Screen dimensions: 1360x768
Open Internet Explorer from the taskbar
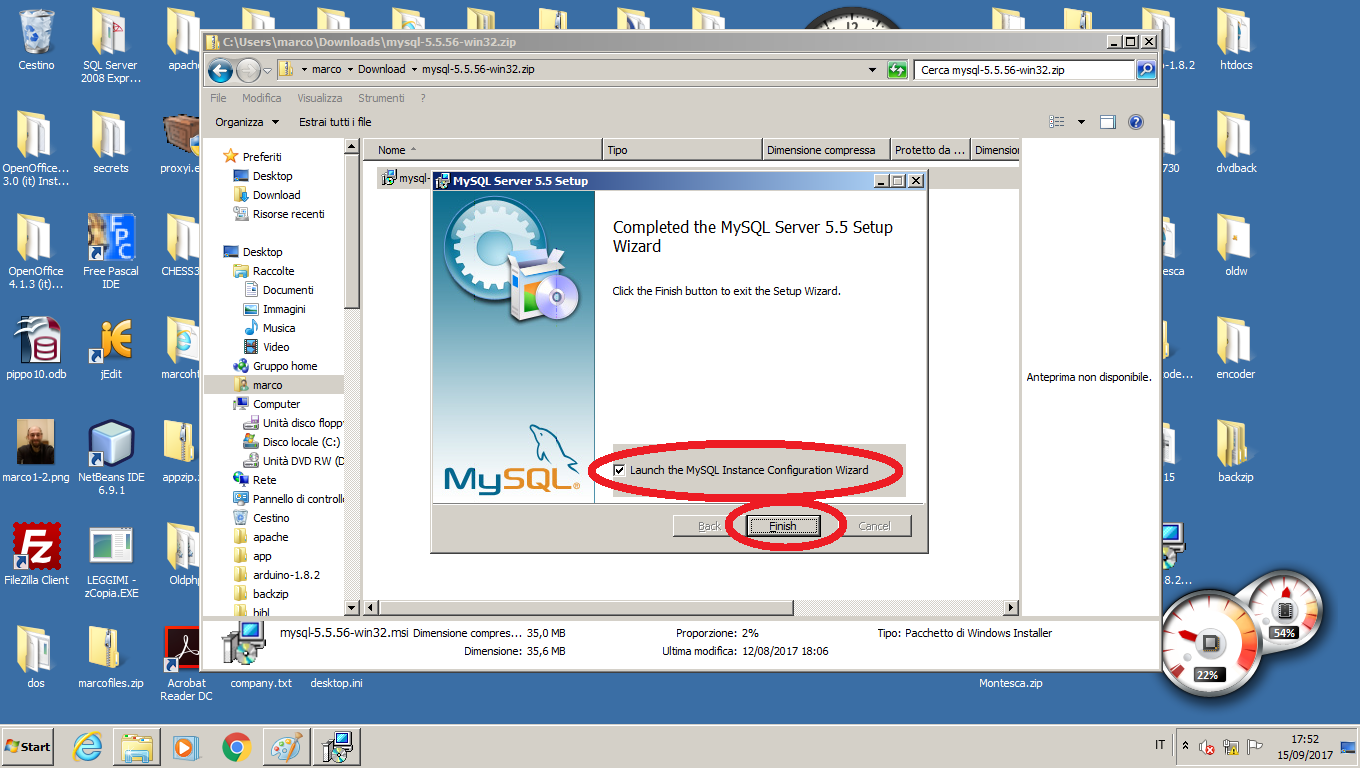[88, 747]
